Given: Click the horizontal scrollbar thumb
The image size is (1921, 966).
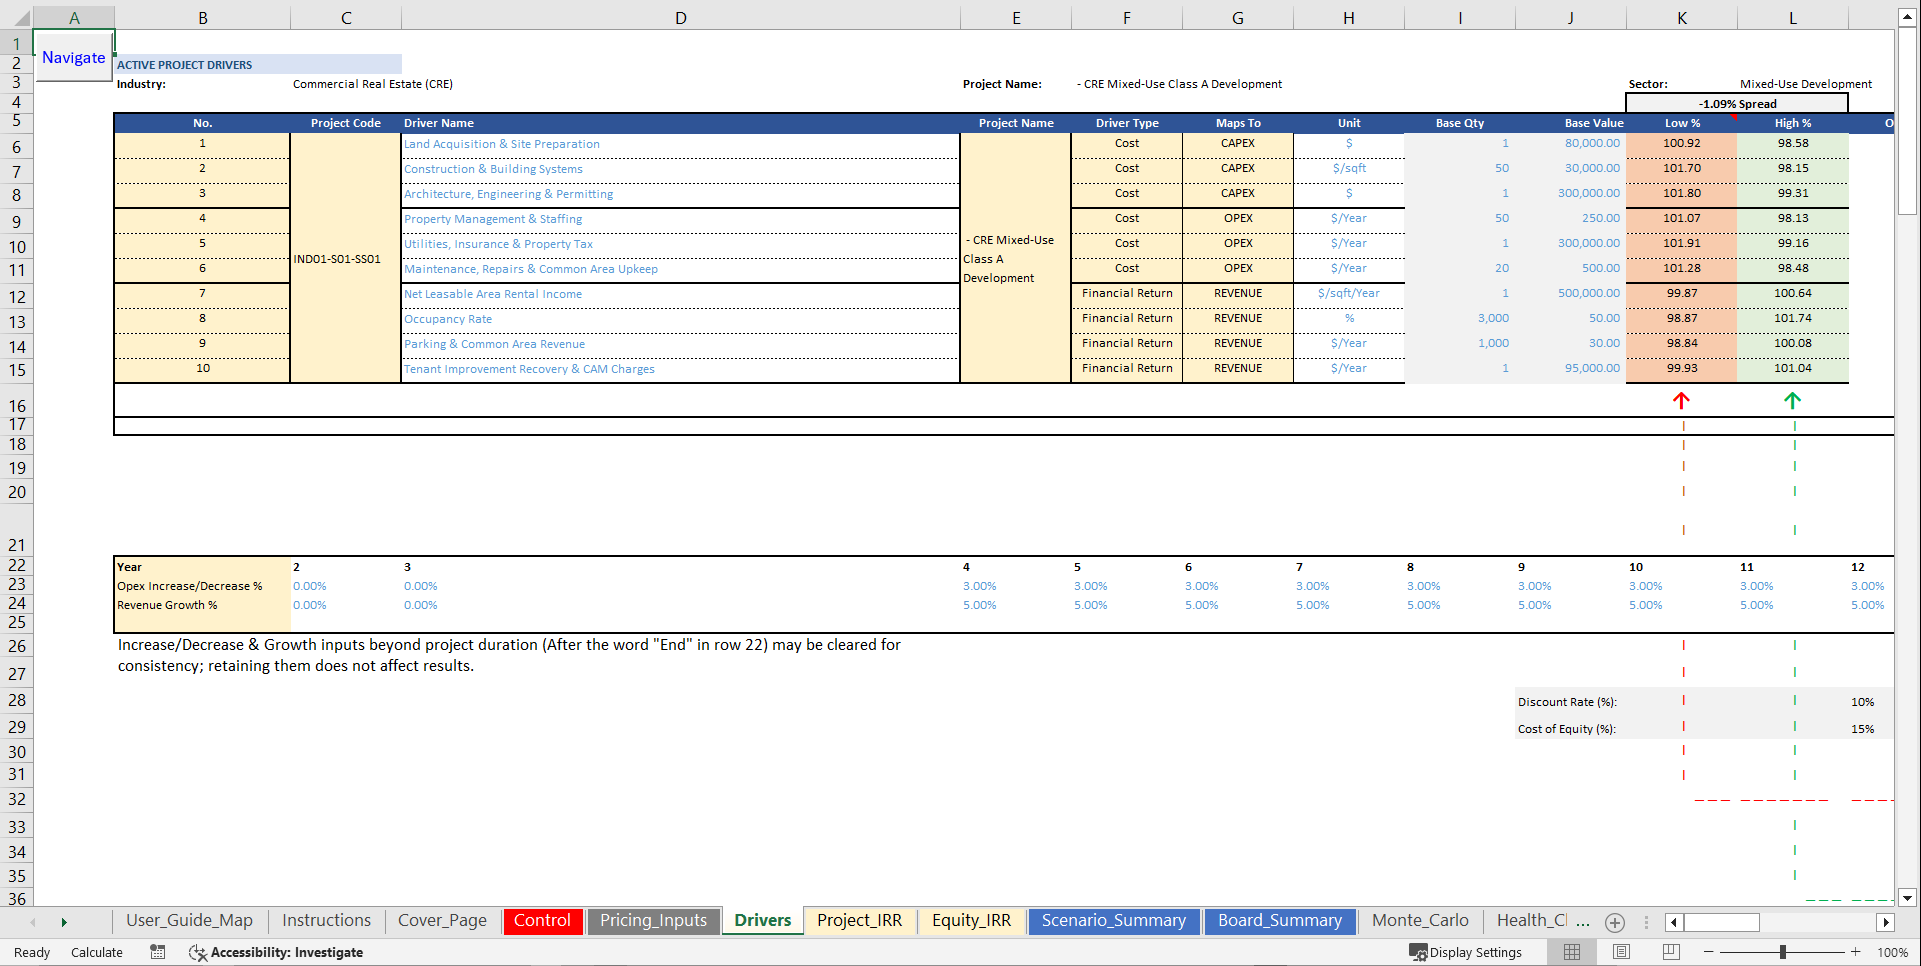Looking at the screenshot, I should [x=1721, y=922].
